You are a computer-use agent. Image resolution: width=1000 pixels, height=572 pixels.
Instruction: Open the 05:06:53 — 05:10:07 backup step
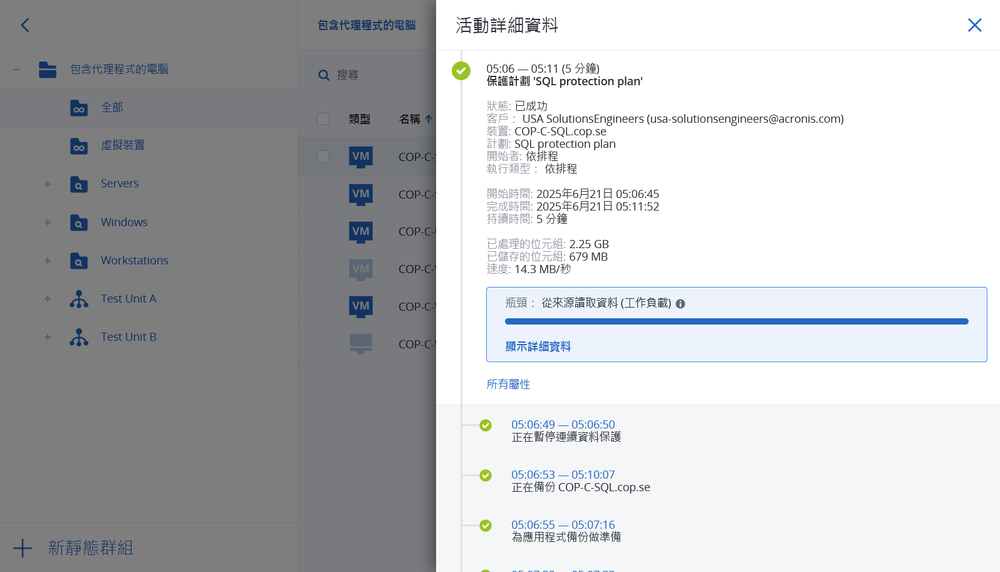click(562, 475)
